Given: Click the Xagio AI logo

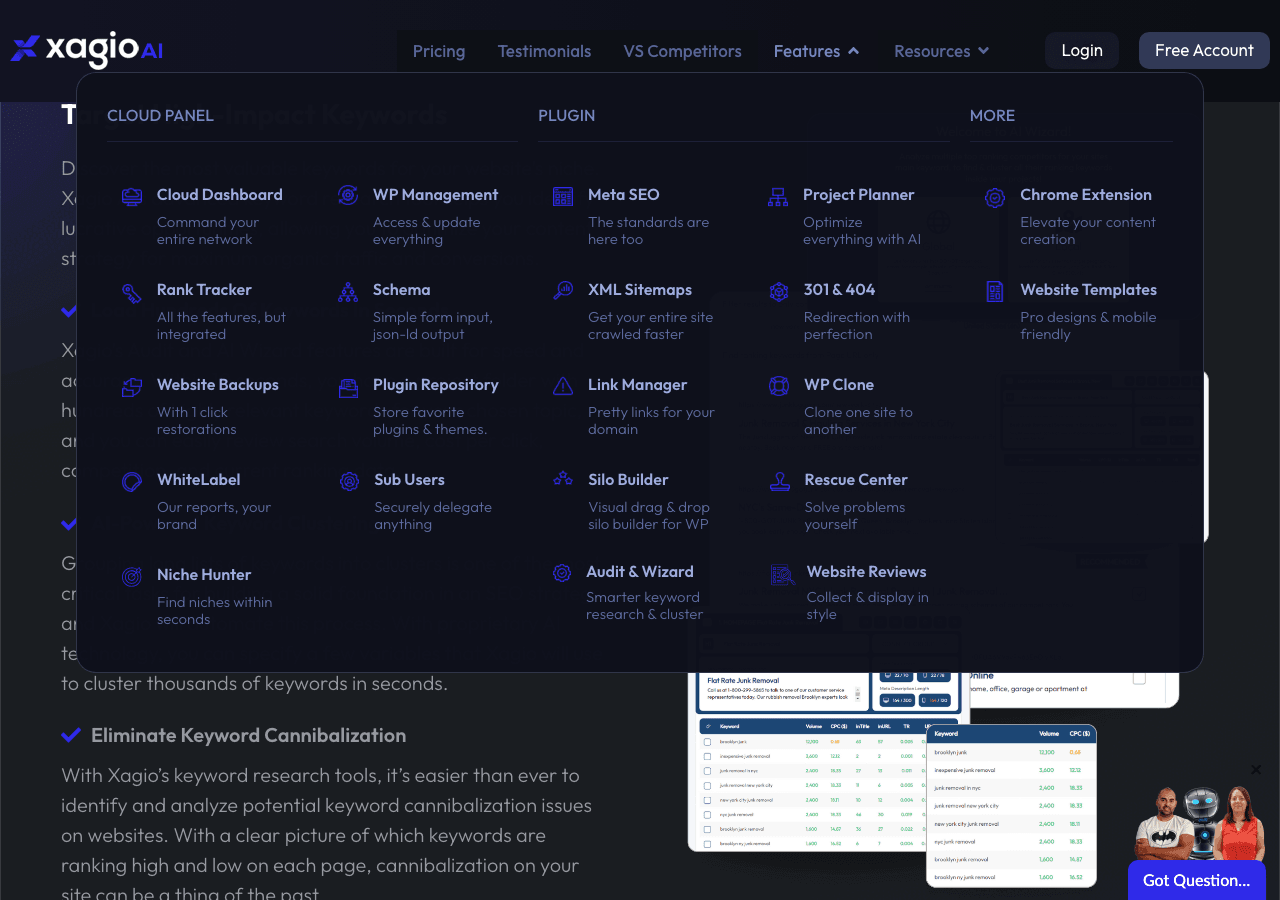Looking at the screenshot, I should [x=87, y=50].
